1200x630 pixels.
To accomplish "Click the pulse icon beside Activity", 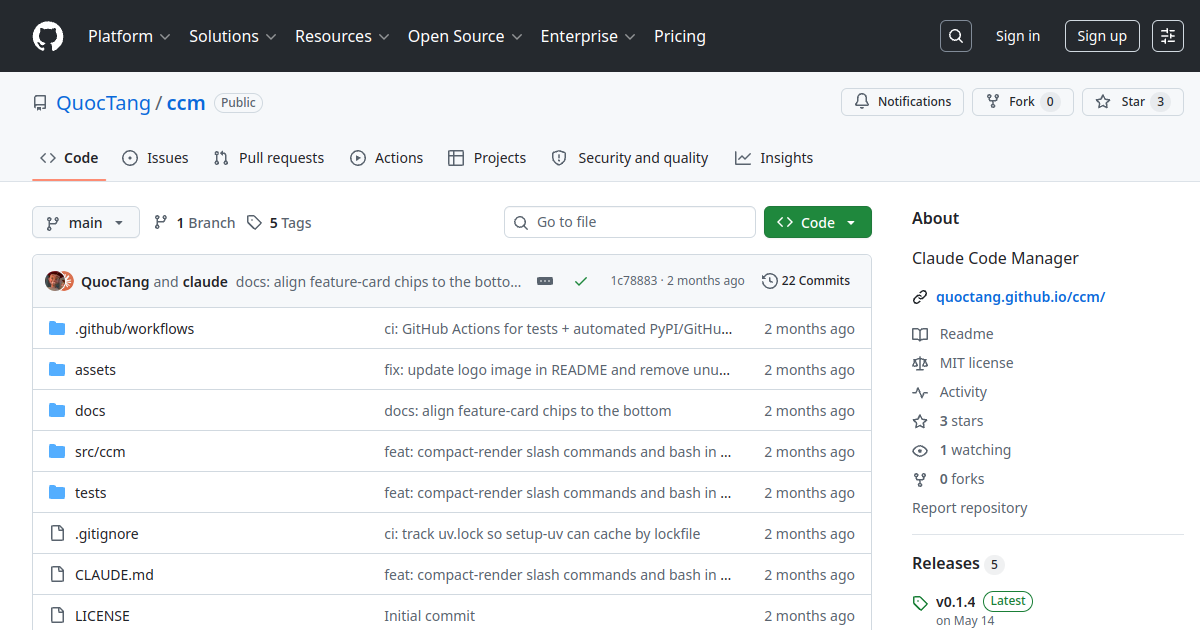I will [x=920, y=392].
